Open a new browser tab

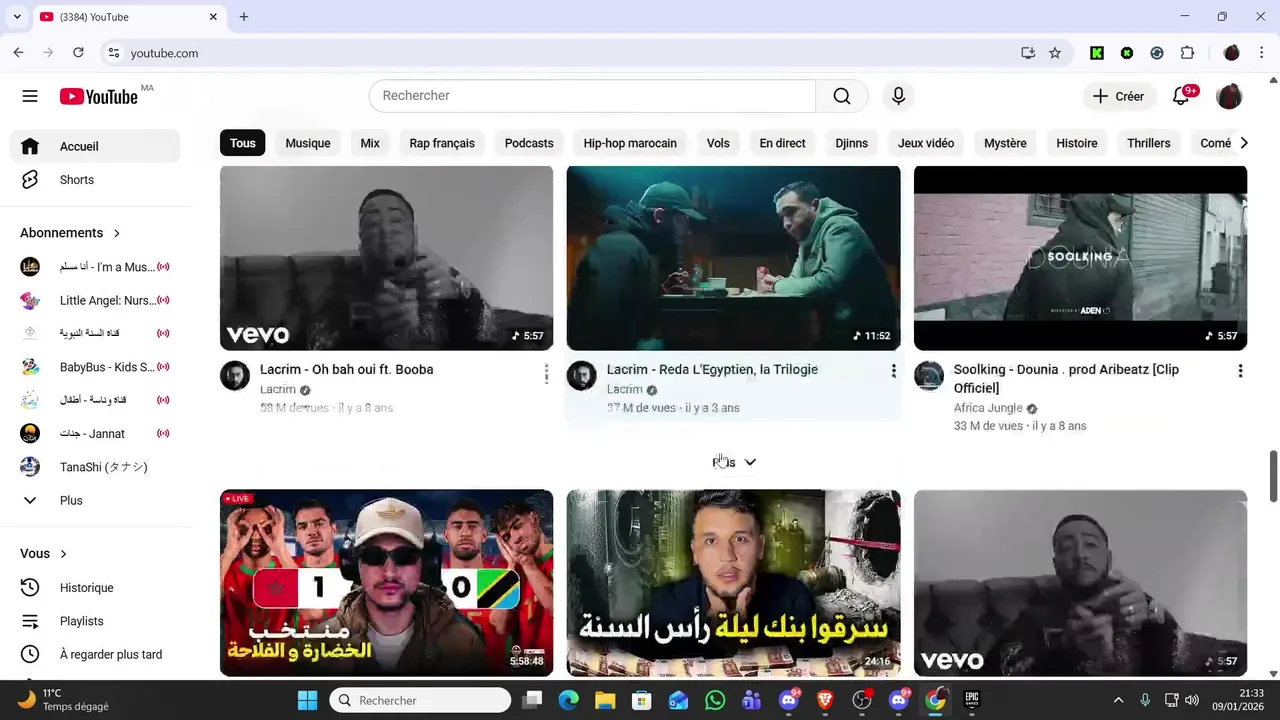(244, 17)
